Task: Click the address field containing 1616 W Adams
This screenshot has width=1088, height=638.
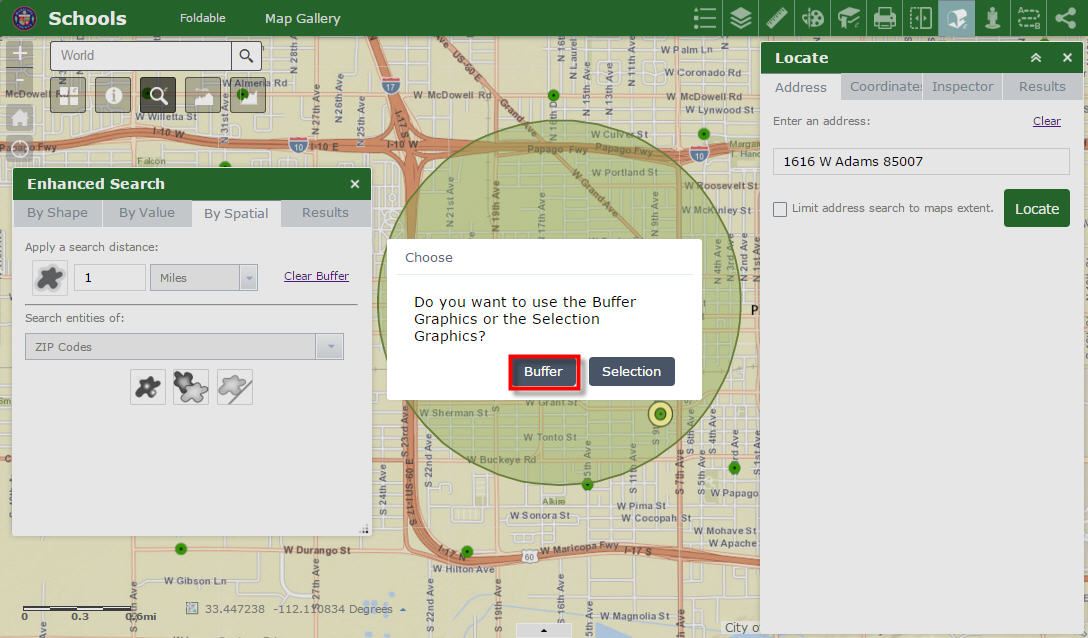Action: click(x=921, y=162)
